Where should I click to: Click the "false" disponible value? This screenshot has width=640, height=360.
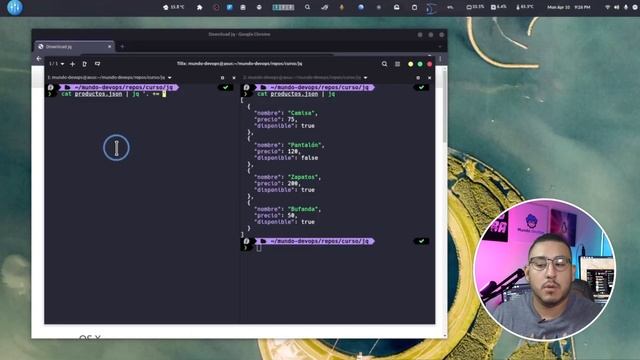tap(309, 158)
